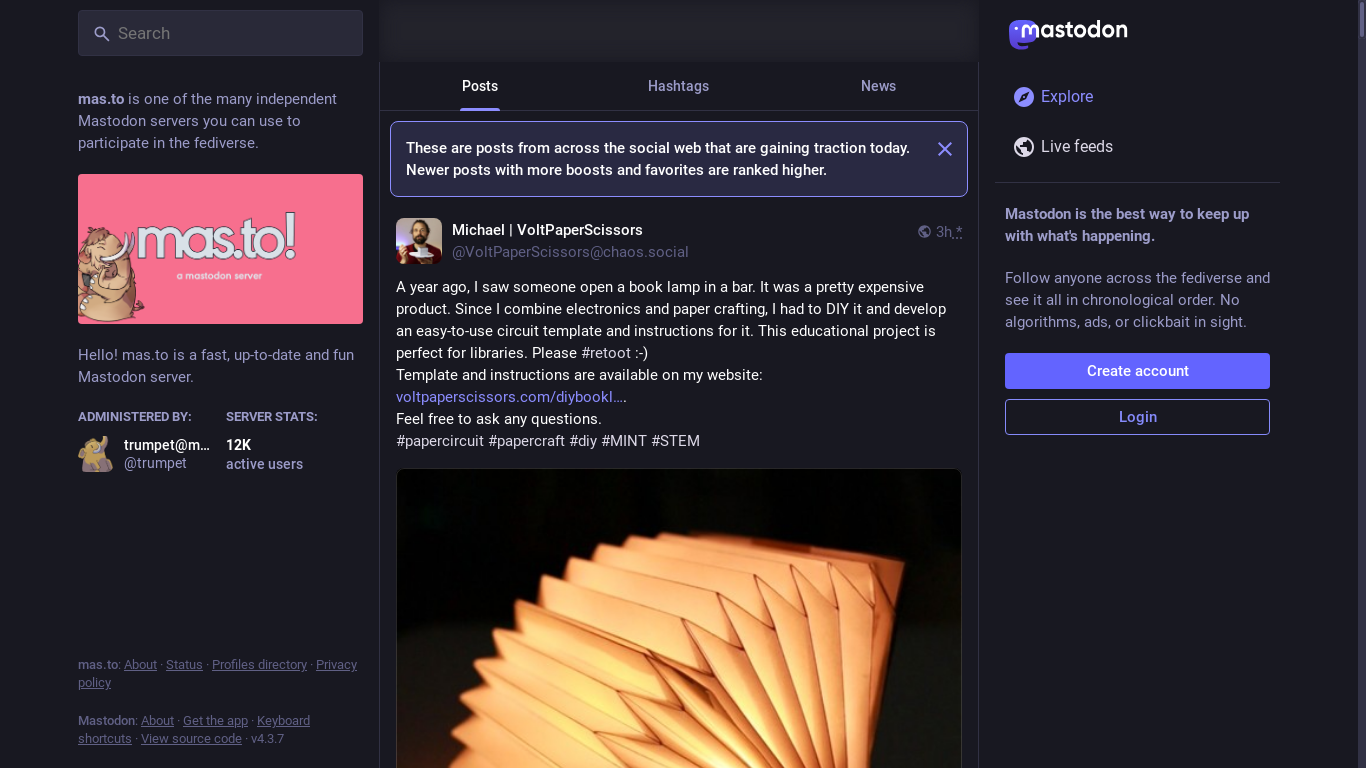Click the Explore navigation label
The height and width of the screenshot is (768, 1366).
pos(1067,97)
